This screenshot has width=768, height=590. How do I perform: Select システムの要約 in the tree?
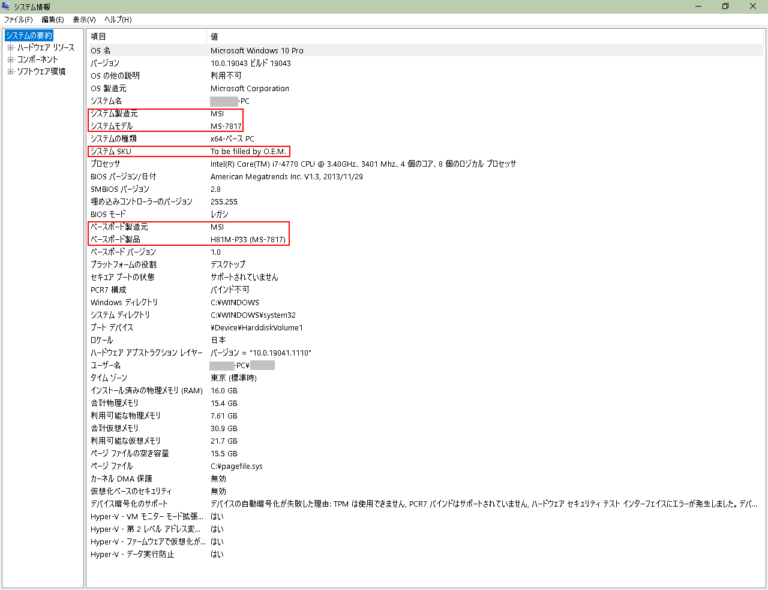click(x=28, y=36)
